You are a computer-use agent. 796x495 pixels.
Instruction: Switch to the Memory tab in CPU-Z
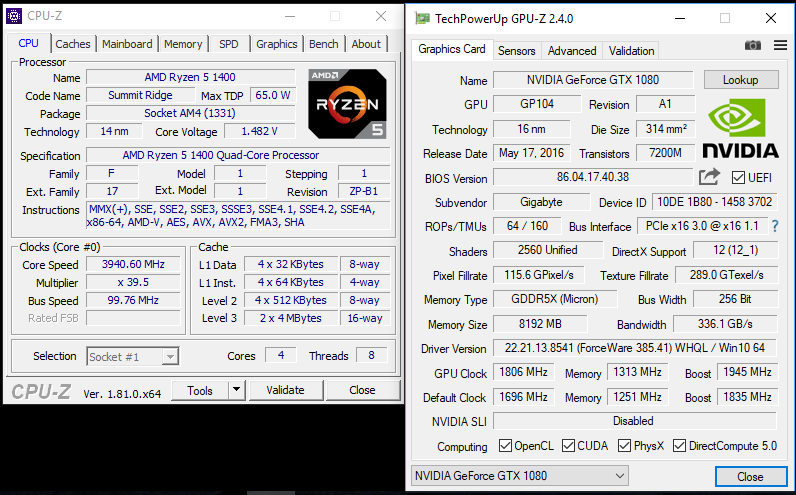[183, 44]
